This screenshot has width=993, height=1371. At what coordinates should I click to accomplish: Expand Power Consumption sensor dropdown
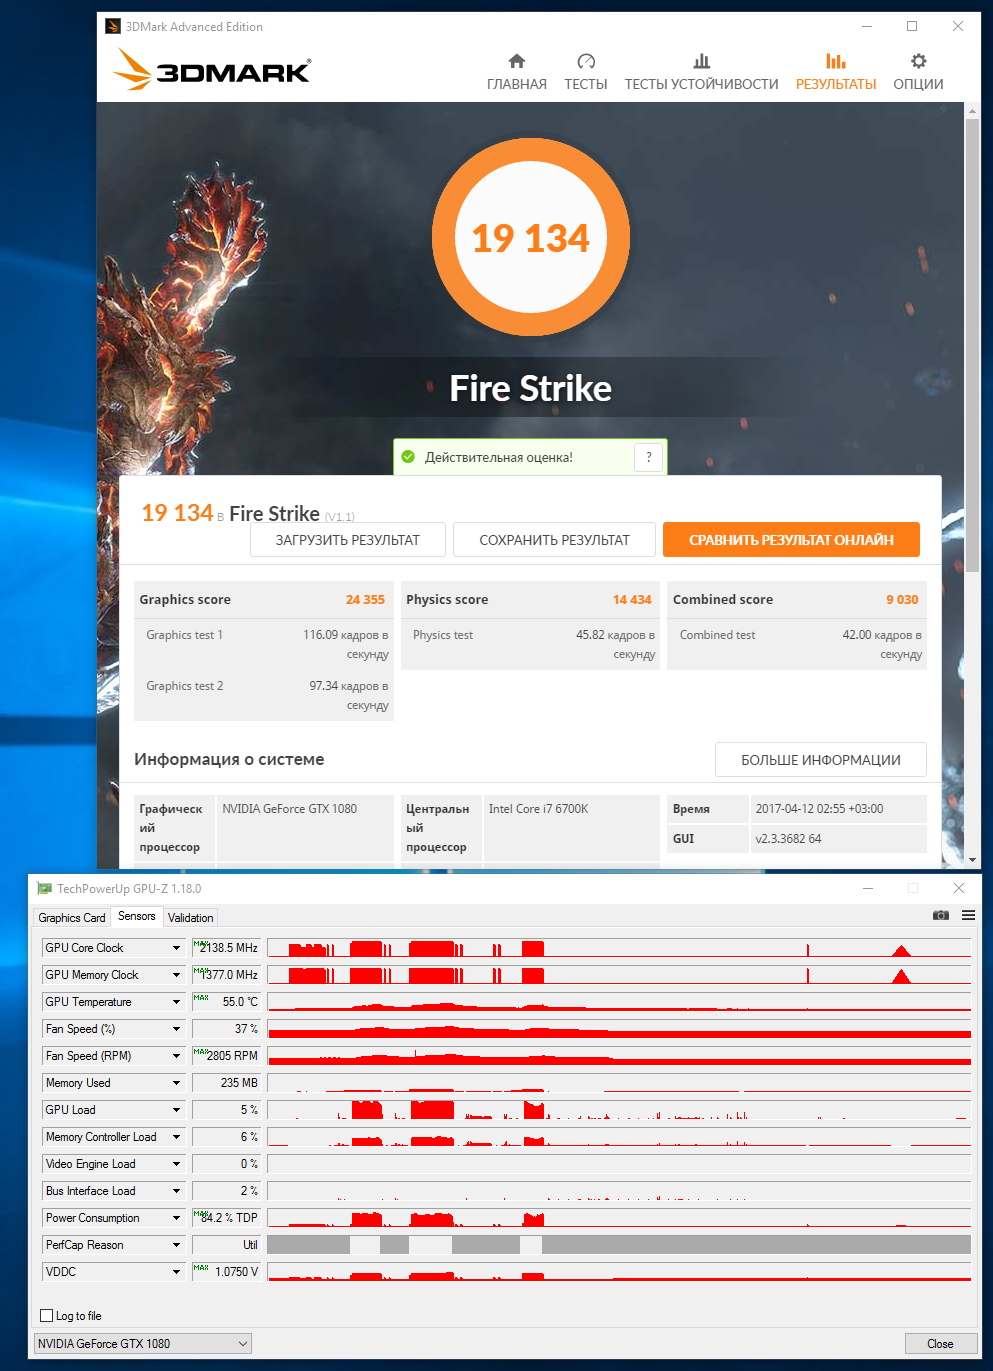coord(176,1218)
